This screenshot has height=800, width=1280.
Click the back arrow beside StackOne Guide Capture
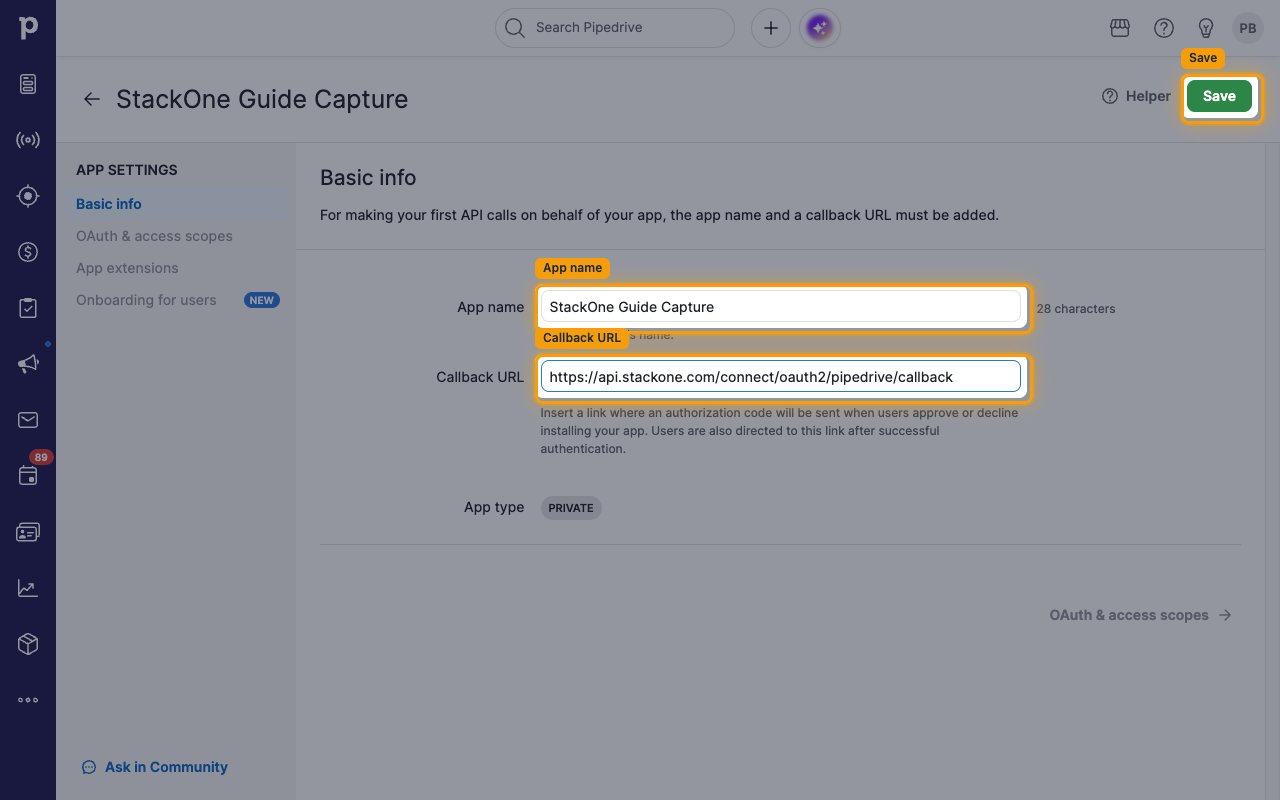(91, 99)
